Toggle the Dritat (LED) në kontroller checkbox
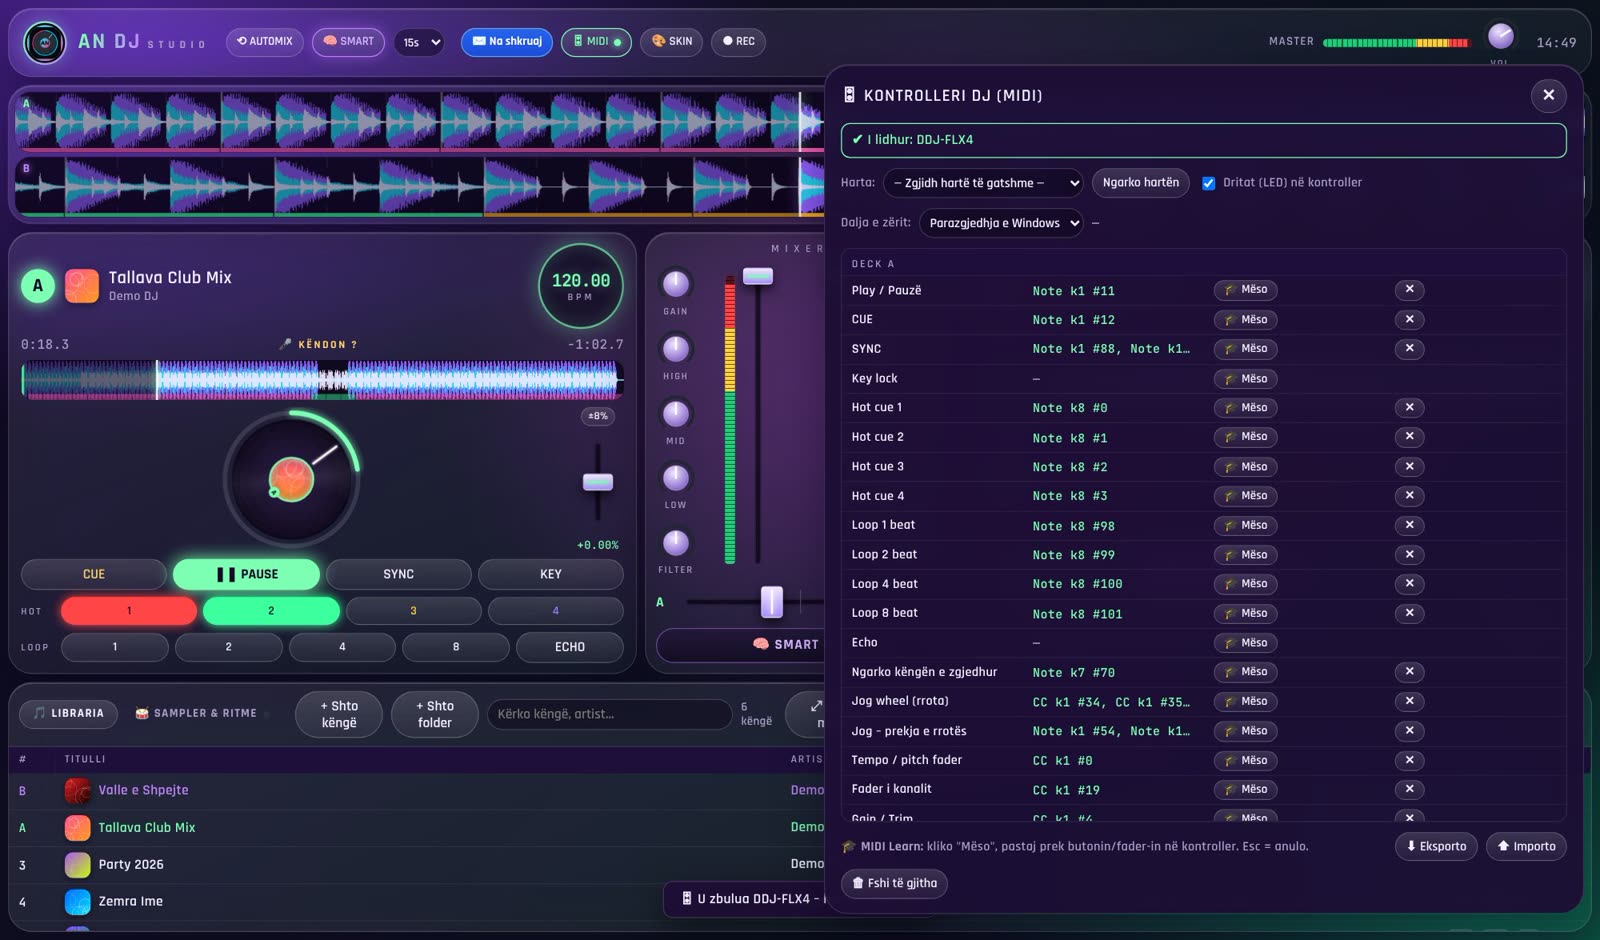The height and width of the screenshot is (940, 1600). point(1208,183)
